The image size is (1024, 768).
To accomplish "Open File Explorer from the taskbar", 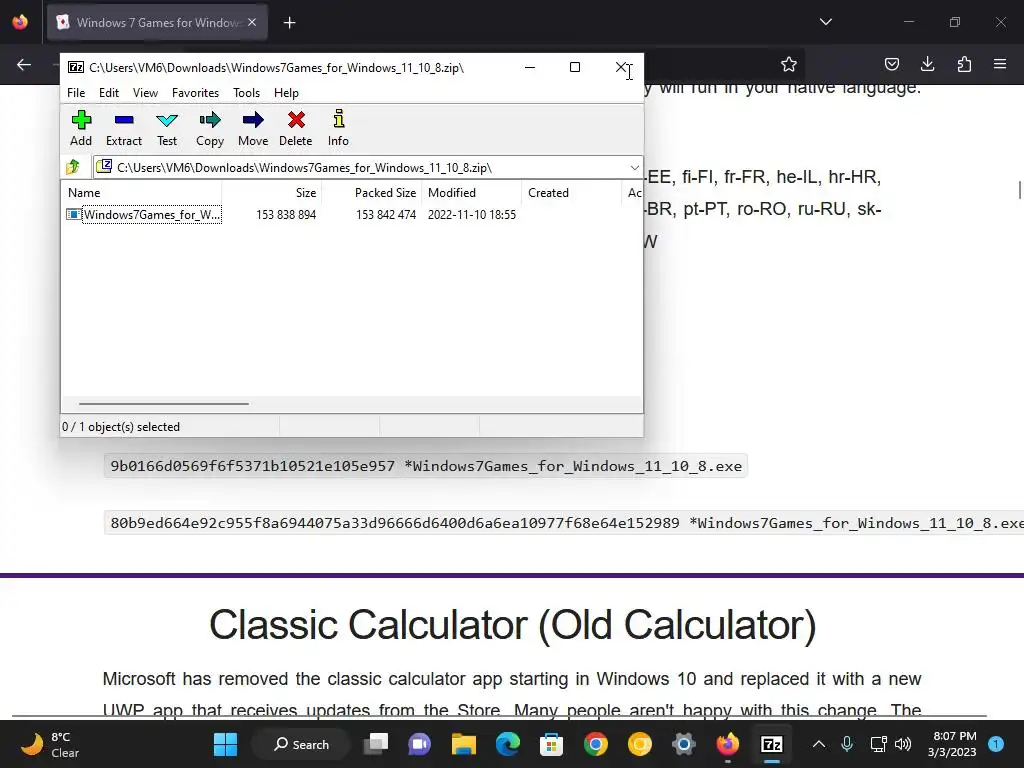I will 464,744.
